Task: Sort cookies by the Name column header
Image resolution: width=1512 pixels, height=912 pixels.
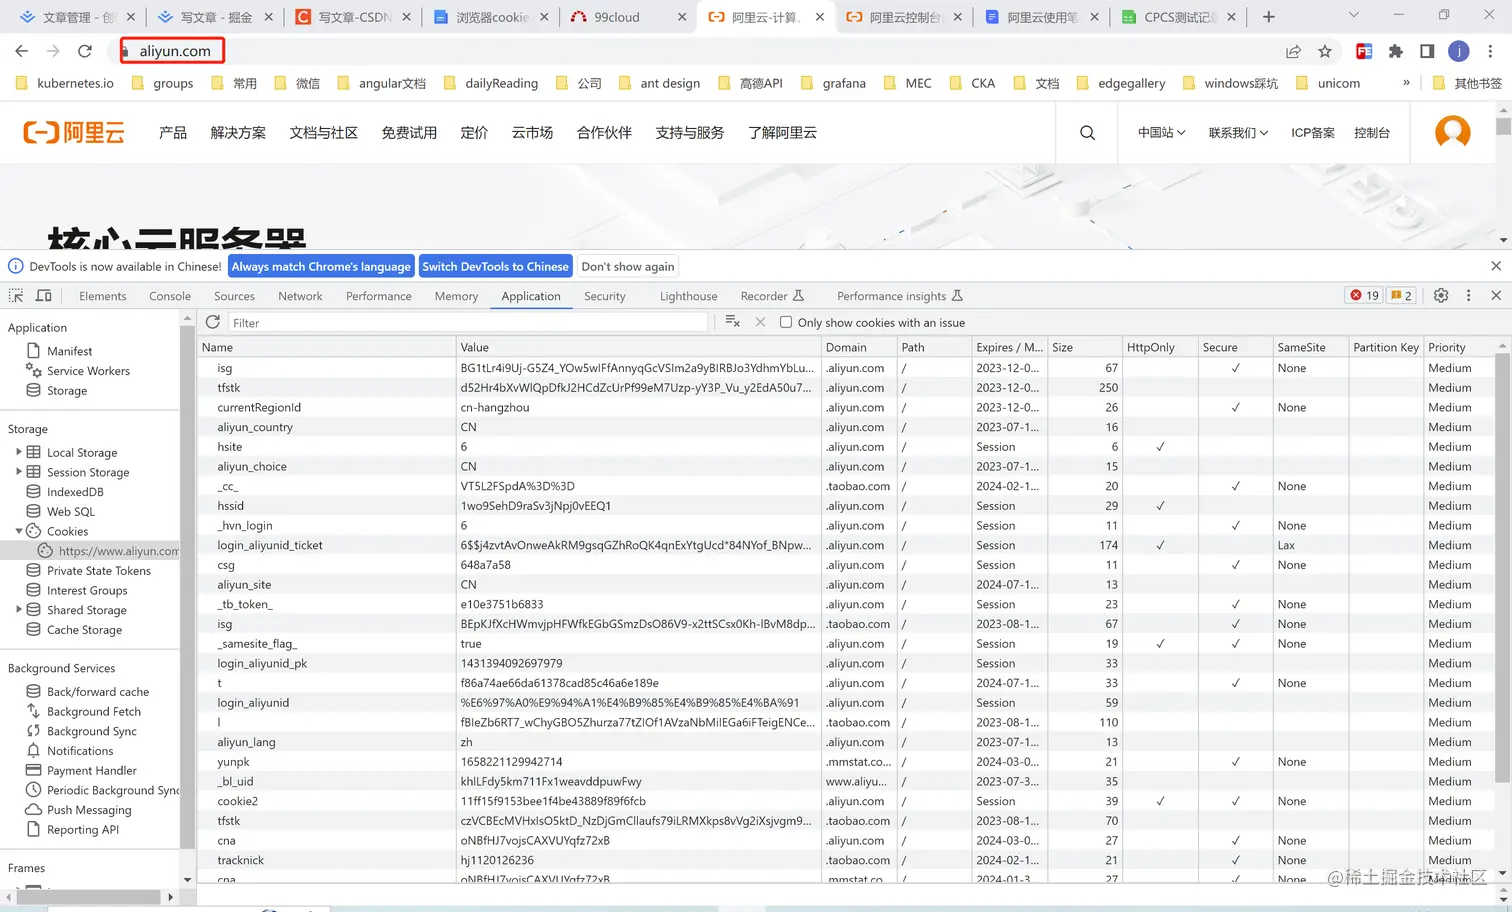Action: coord(327,347)
